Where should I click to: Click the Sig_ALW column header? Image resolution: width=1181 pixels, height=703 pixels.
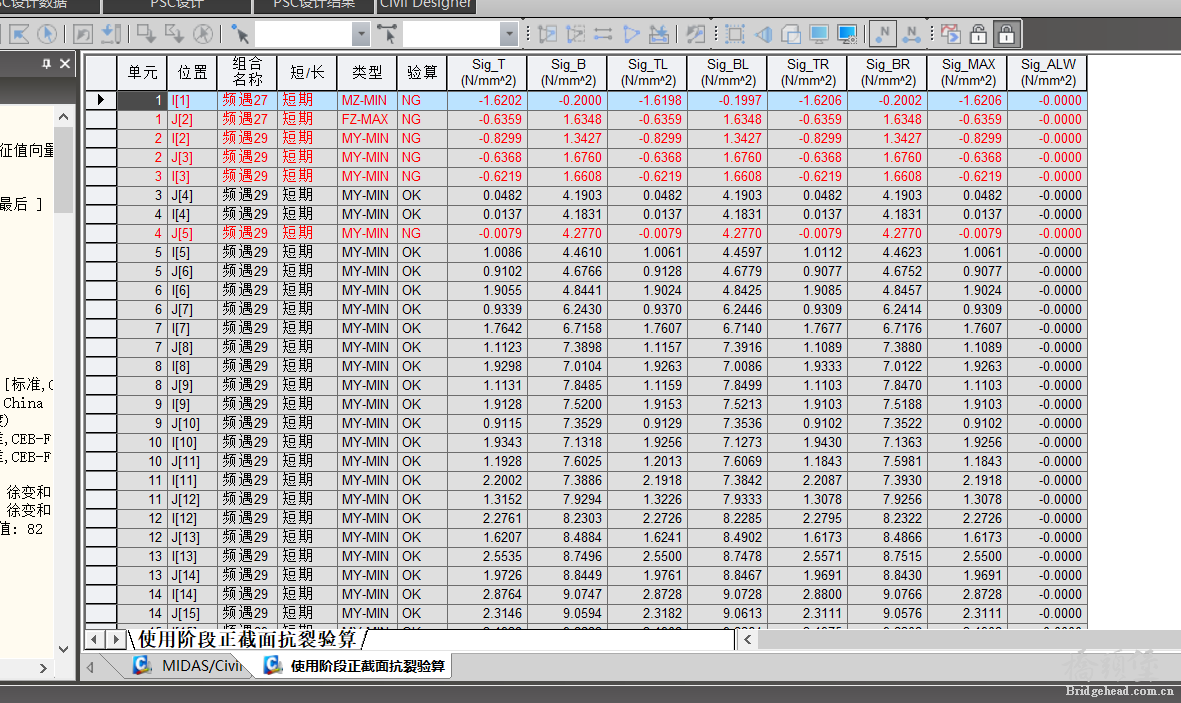(x=1047, y=72)
